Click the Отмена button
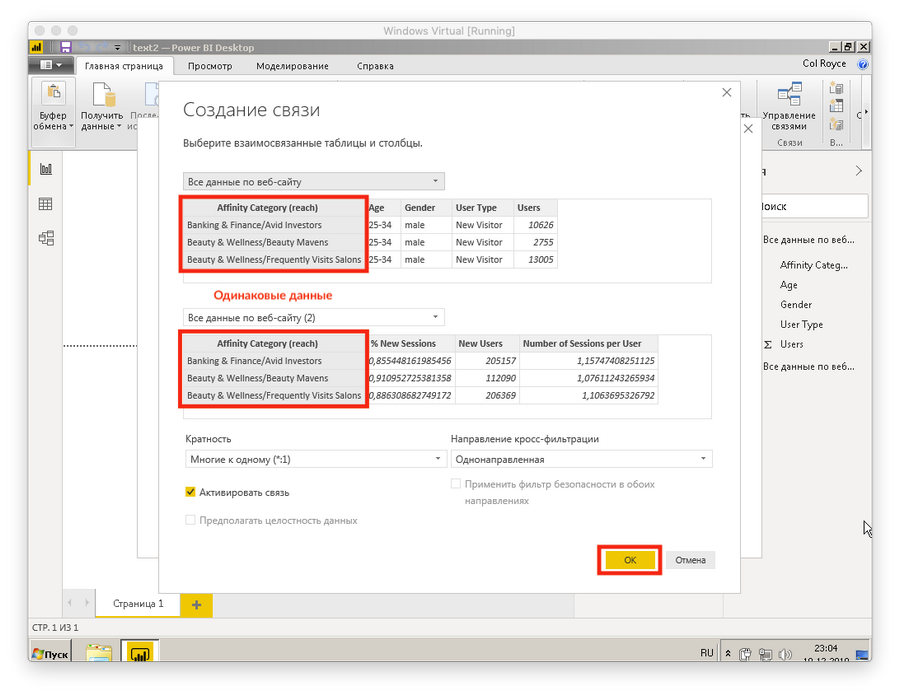 [x=690, y=560]
